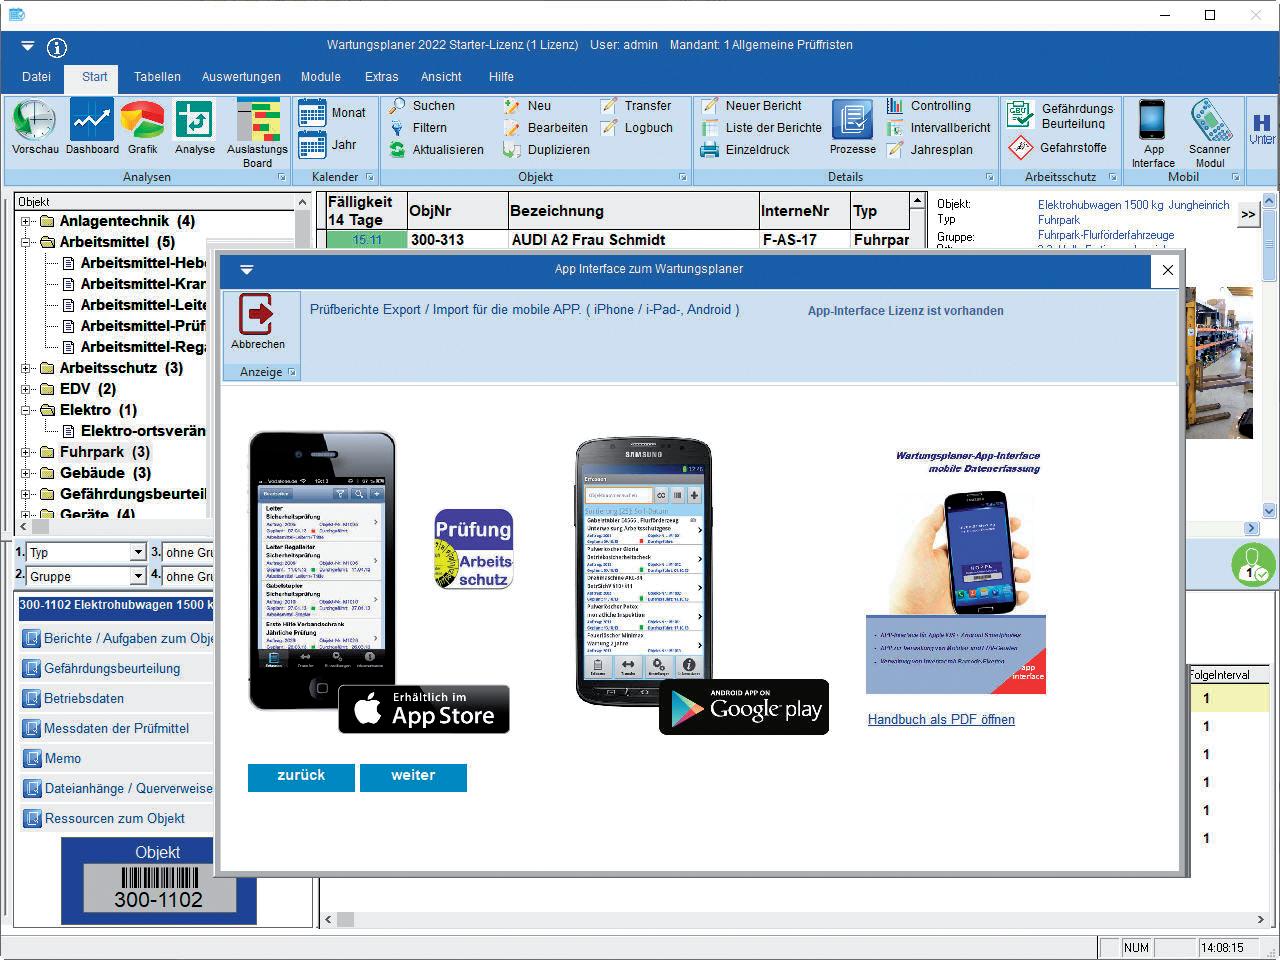Screen dimensions: 1280x960
Task: Open the Logbuch
Action: pyautogui.click(x=637, y=128)
